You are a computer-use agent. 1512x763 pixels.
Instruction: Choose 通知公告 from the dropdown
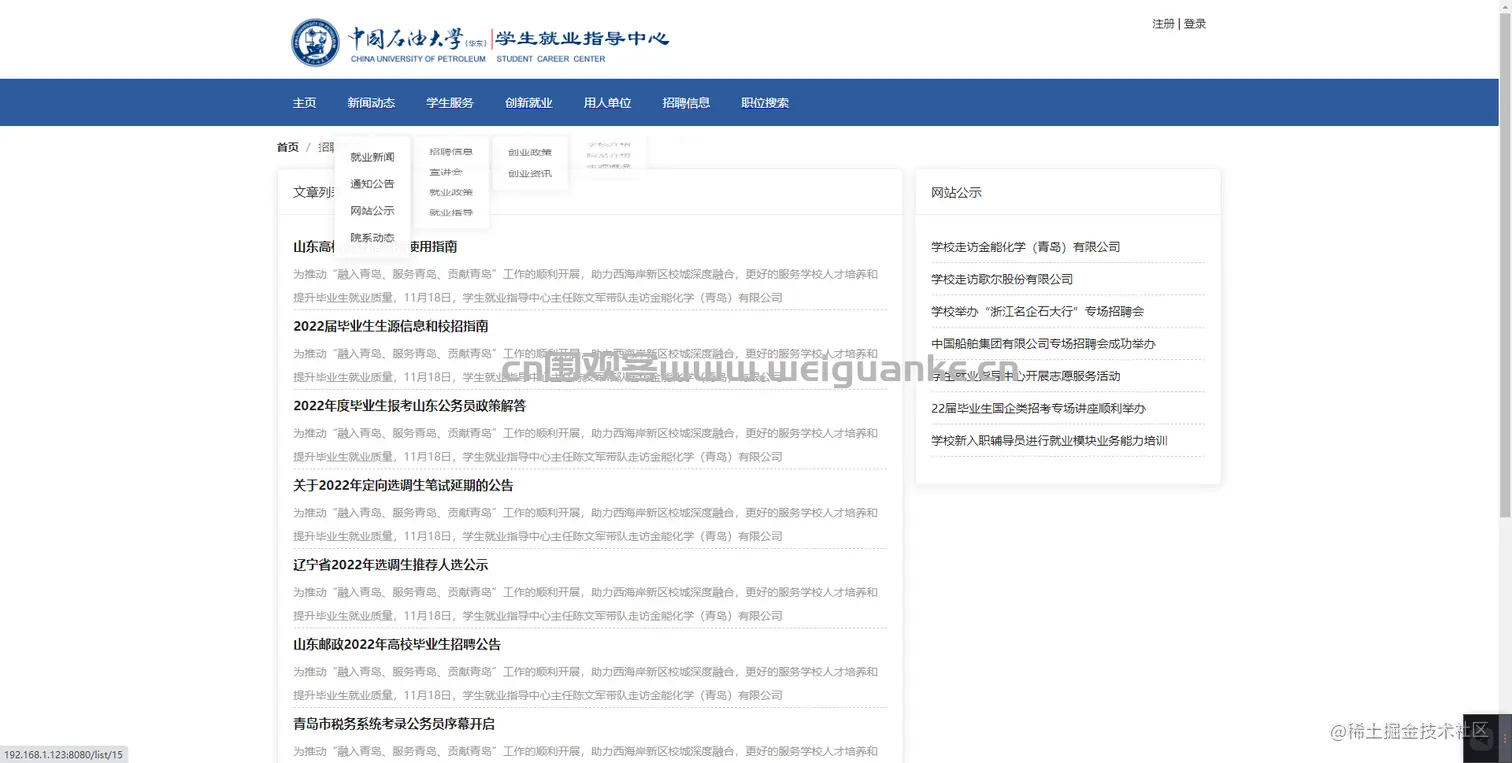(372, 184)
